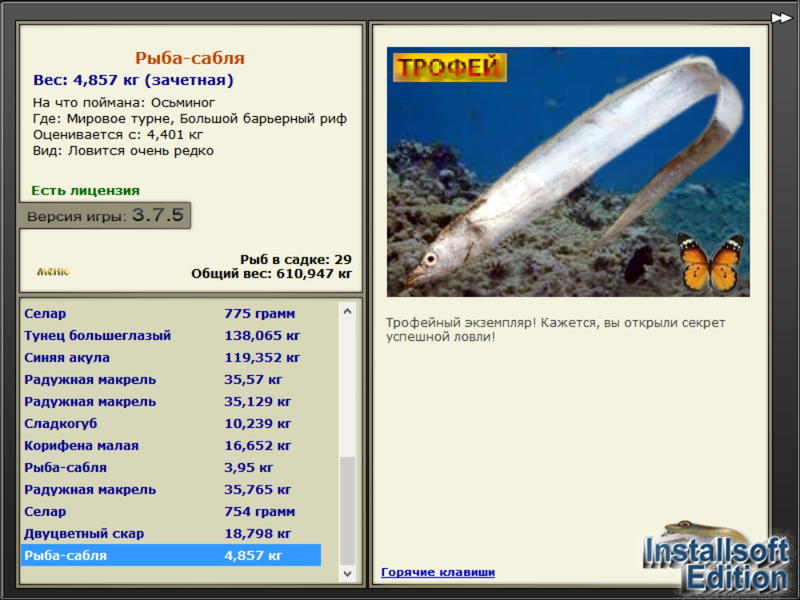This screenshot has width=800, height=600.
Task: Select Сладкогуб 10,239 кг row
Action: [61, 424]
